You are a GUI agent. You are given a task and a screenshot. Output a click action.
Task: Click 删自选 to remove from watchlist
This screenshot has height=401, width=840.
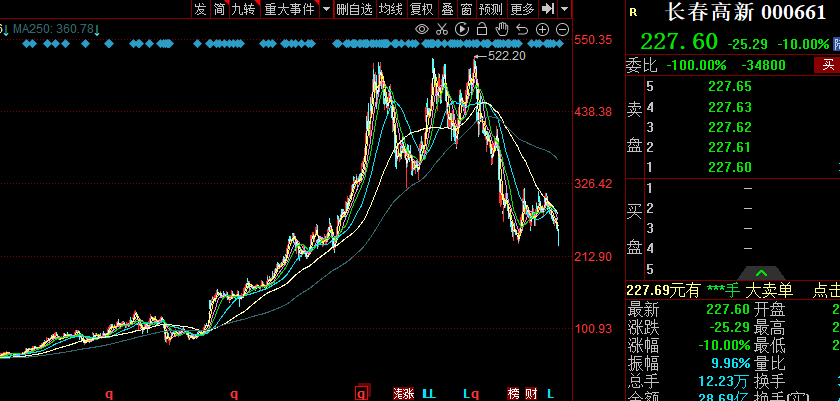[x=354, y=9]
